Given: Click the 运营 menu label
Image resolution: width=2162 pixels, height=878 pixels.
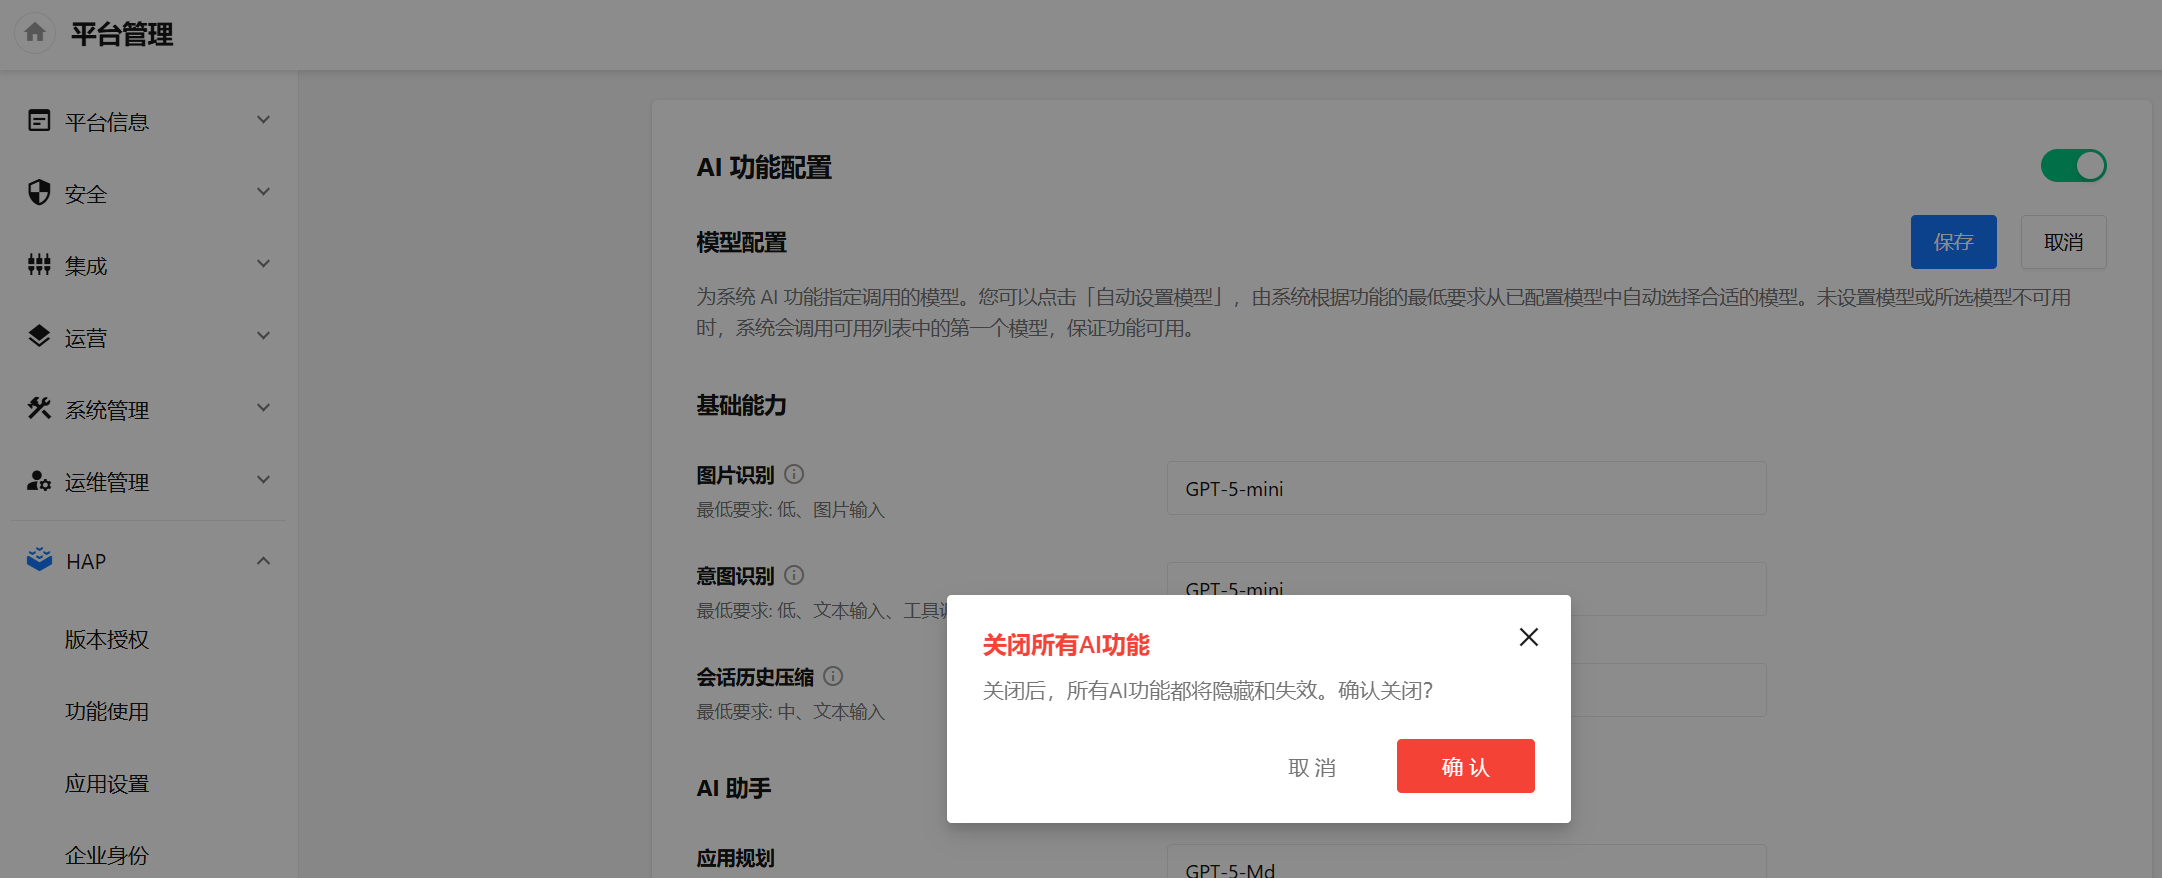Looking at the screenshot, I should point(86,338).
